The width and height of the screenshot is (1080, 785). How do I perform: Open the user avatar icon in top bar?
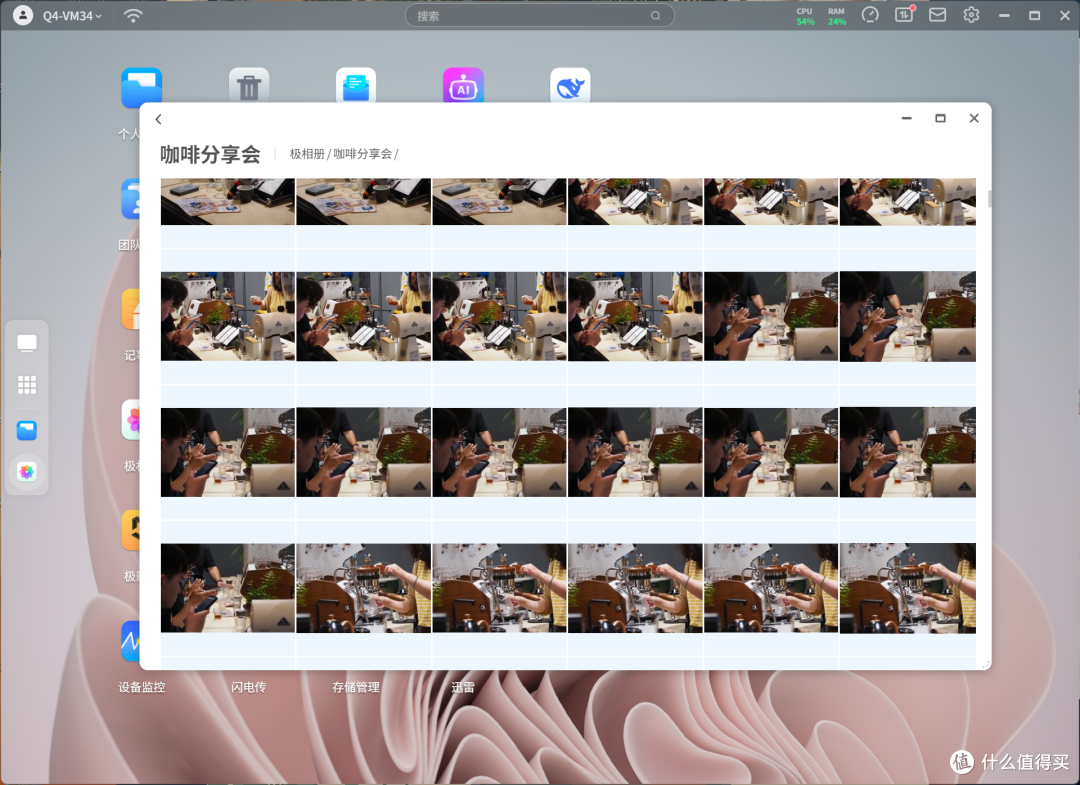[23, 15]
